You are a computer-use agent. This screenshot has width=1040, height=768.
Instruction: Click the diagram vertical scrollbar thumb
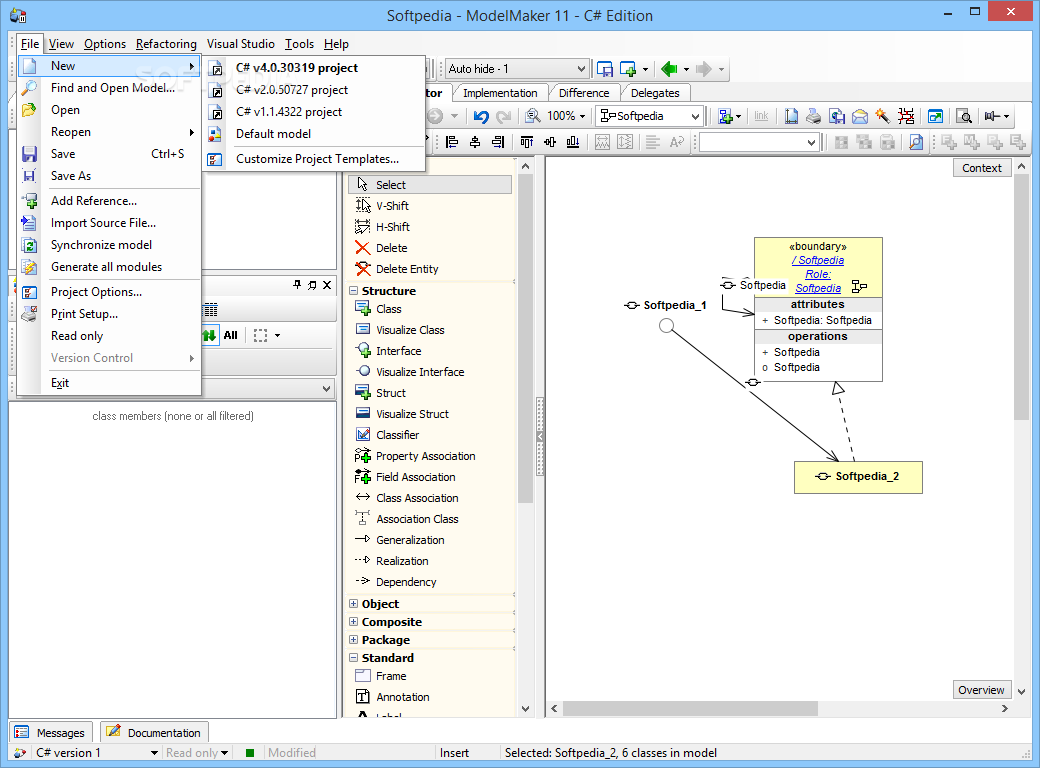pos(1021,297)
